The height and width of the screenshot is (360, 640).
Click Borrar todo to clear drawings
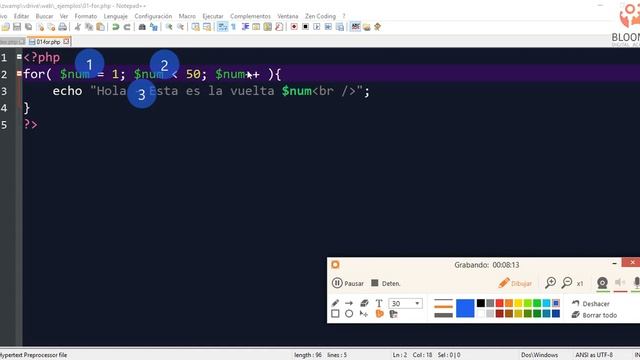pyautogui.click(x=594, y=315)
